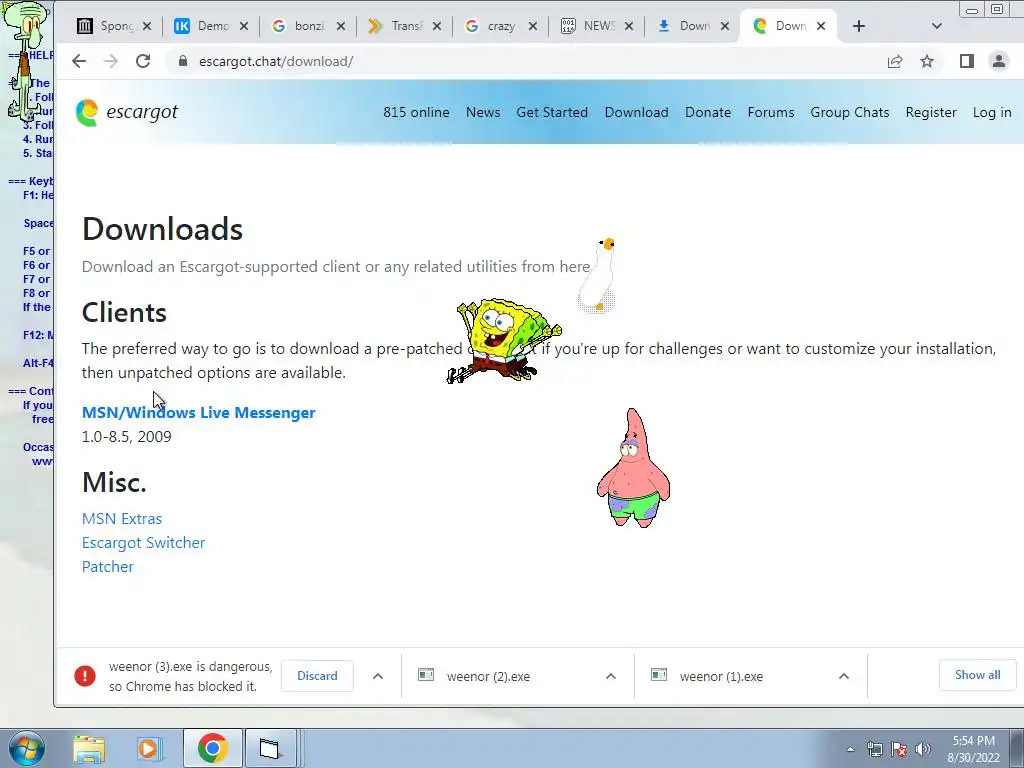The image size is (1024, 768).
Task: Close the NEWS tab
Action: (x=629, y=26)
